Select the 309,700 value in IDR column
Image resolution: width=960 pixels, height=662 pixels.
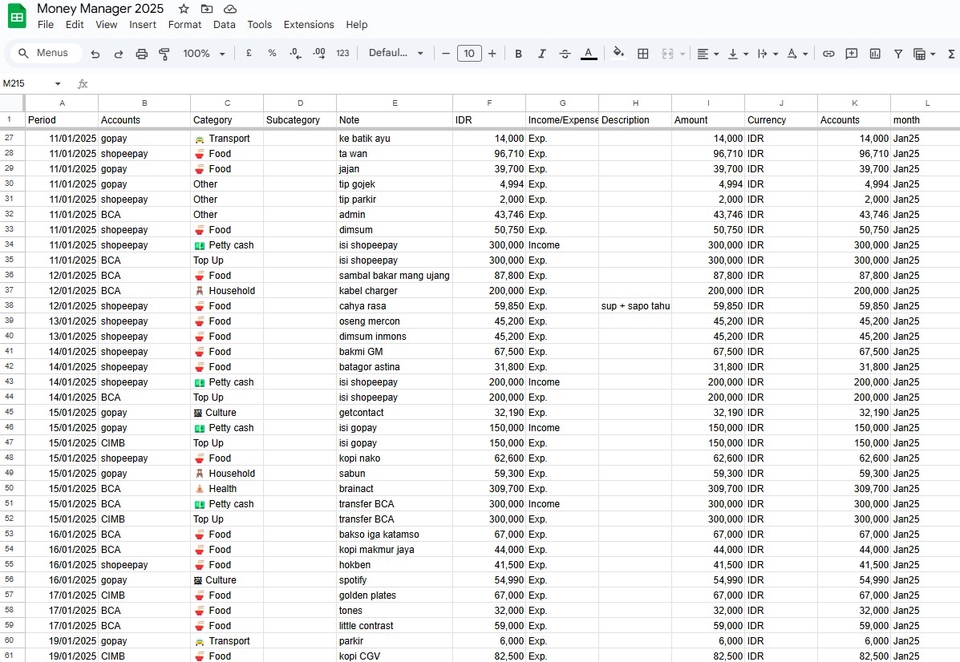coord(489,489)
